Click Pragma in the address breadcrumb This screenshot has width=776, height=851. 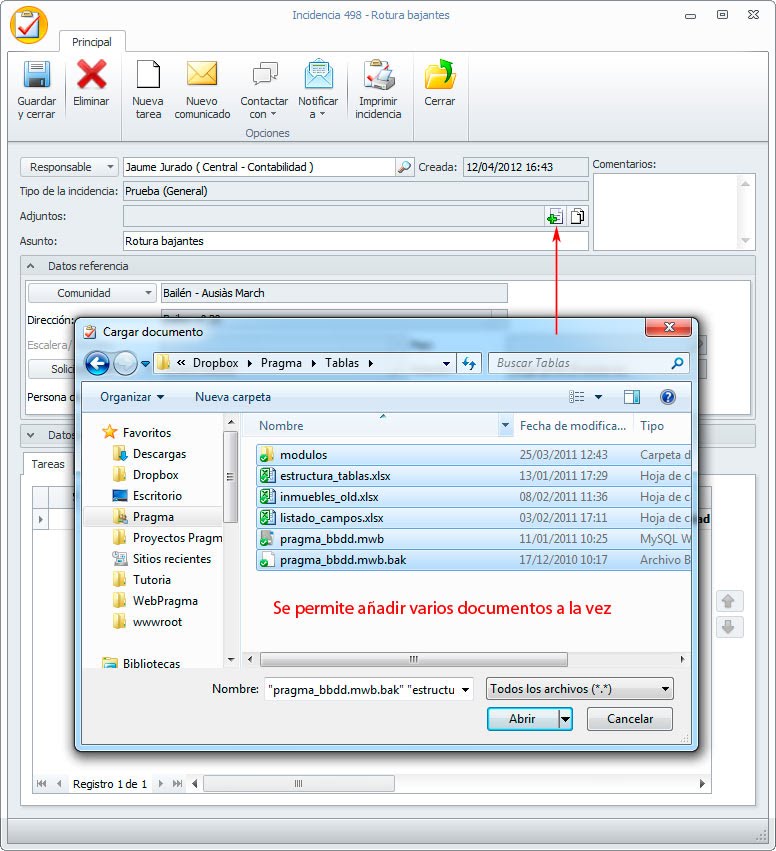point(281,363)
